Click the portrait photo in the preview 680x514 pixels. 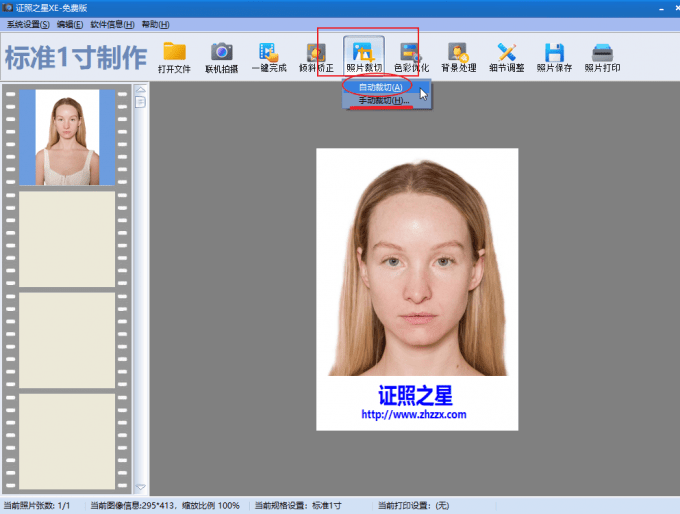(417, 289)
